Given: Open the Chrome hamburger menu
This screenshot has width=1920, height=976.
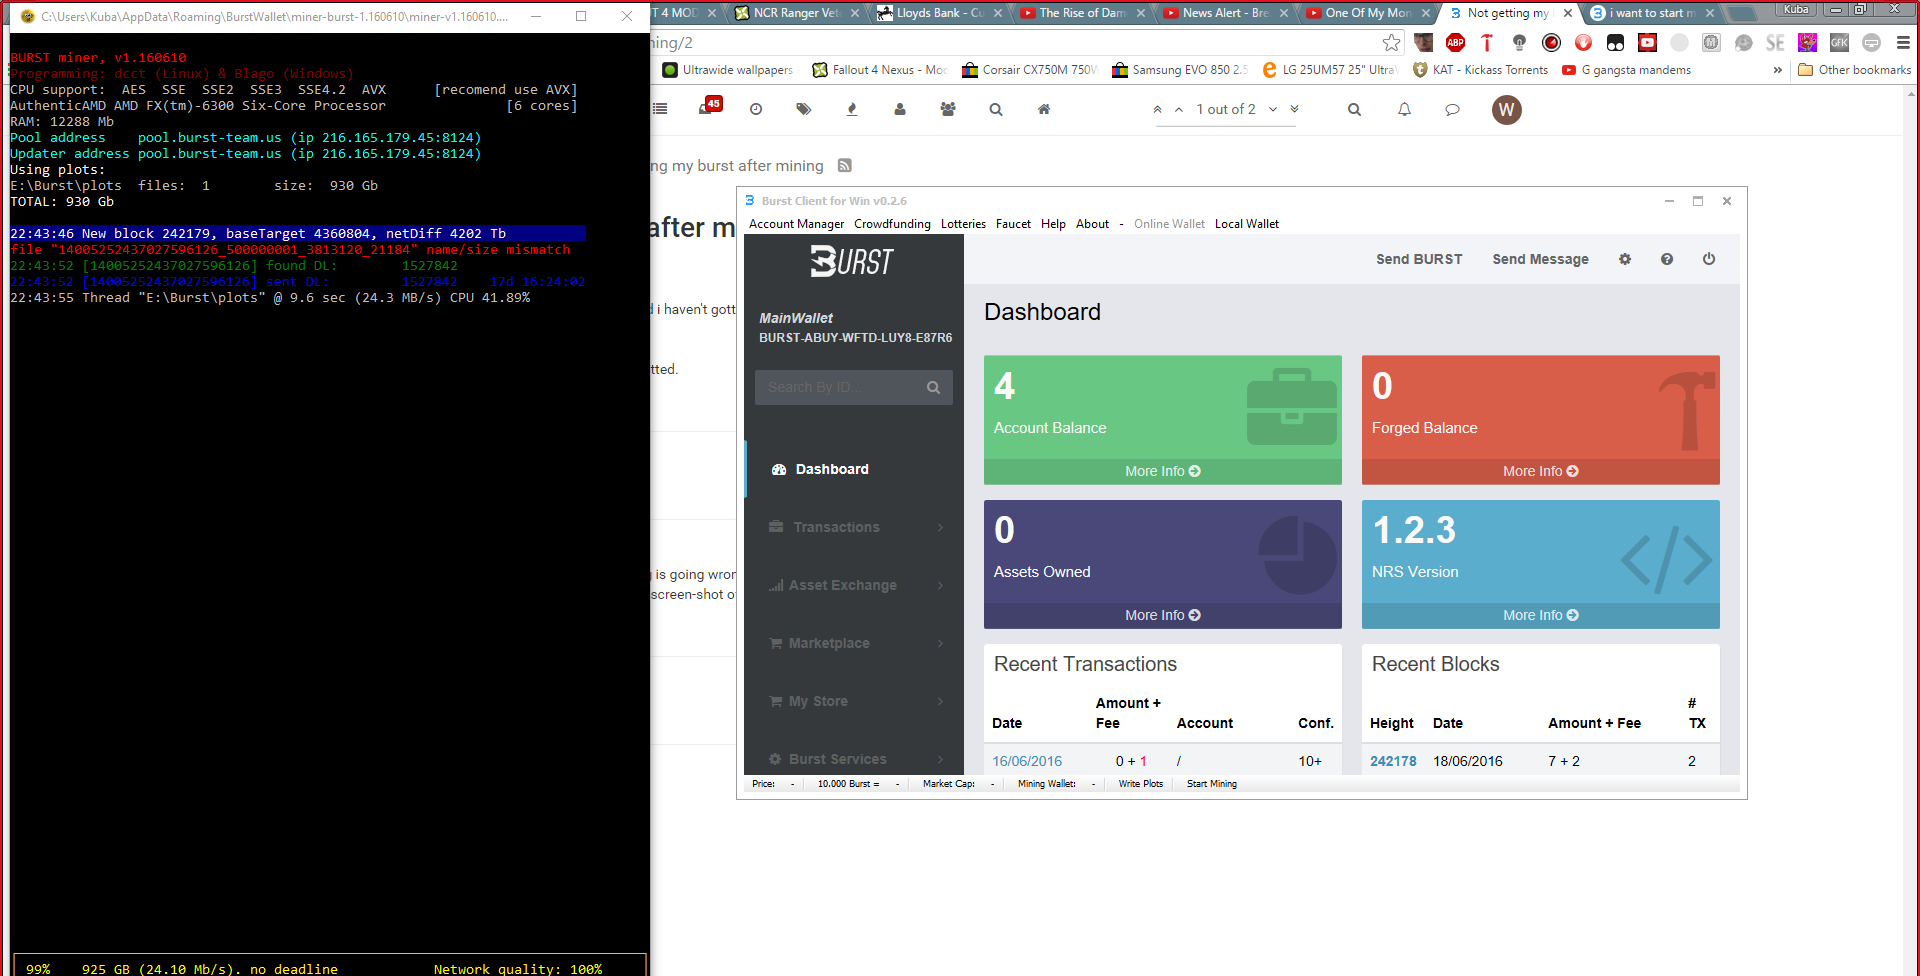Looking at the screenshot, I should tap(1903, 42).
